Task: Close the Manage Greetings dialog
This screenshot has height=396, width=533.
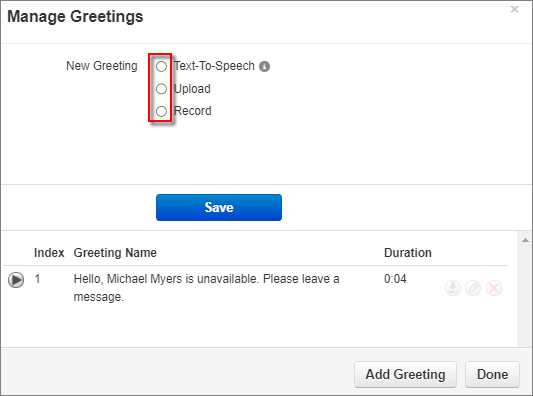Action: 515,9
